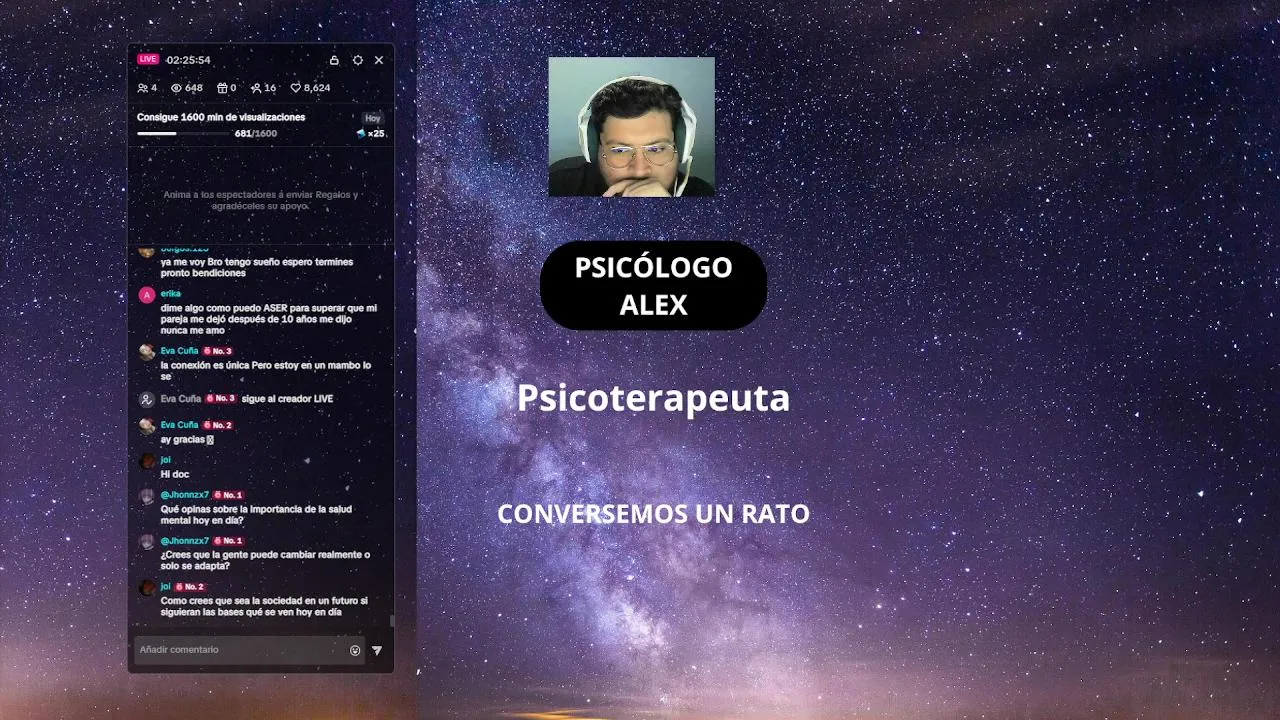
Task: Open the settings gear in the LIVE panel
Action: [358, 60]
